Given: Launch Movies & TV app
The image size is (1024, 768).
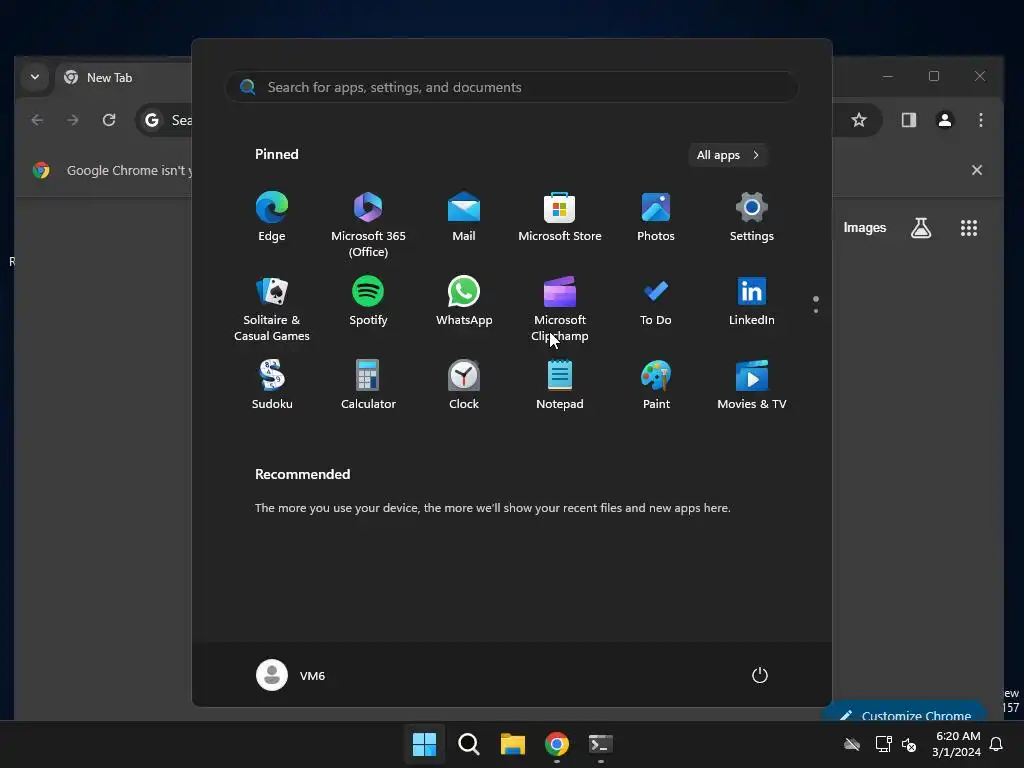Looking at the screenshot, I should point(752,385).
